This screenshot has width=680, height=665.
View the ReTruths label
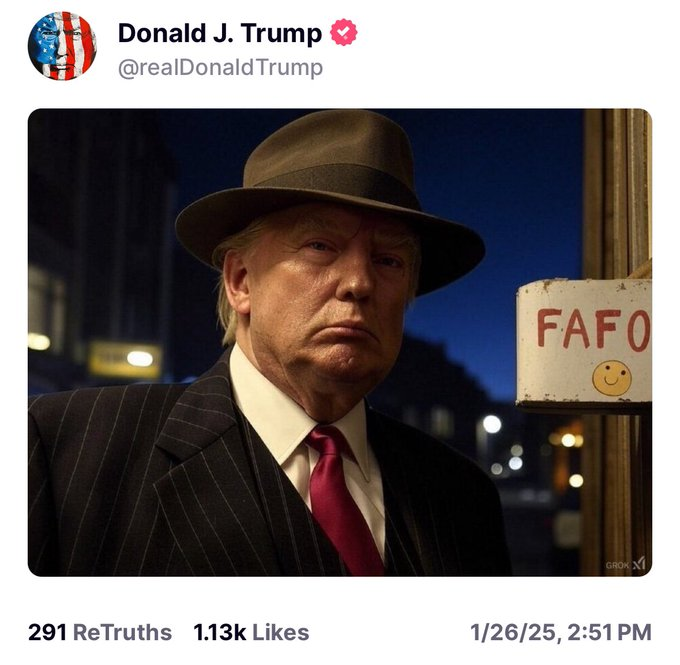pos(122,632)
